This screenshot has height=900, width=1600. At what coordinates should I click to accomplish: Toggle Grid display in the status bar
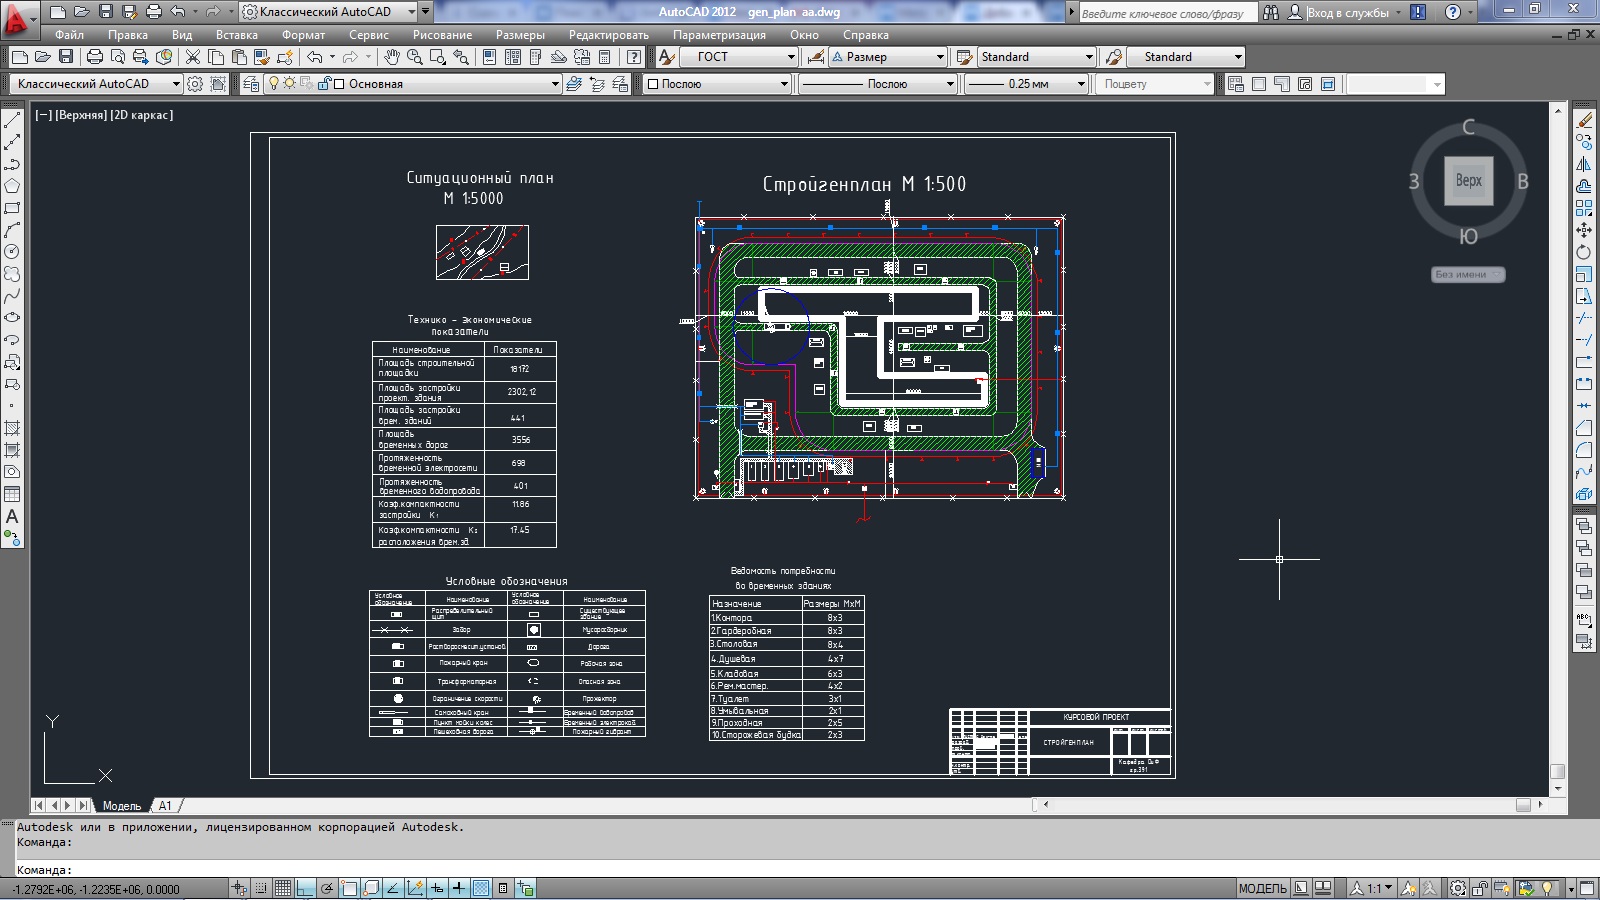pos(283,888)
